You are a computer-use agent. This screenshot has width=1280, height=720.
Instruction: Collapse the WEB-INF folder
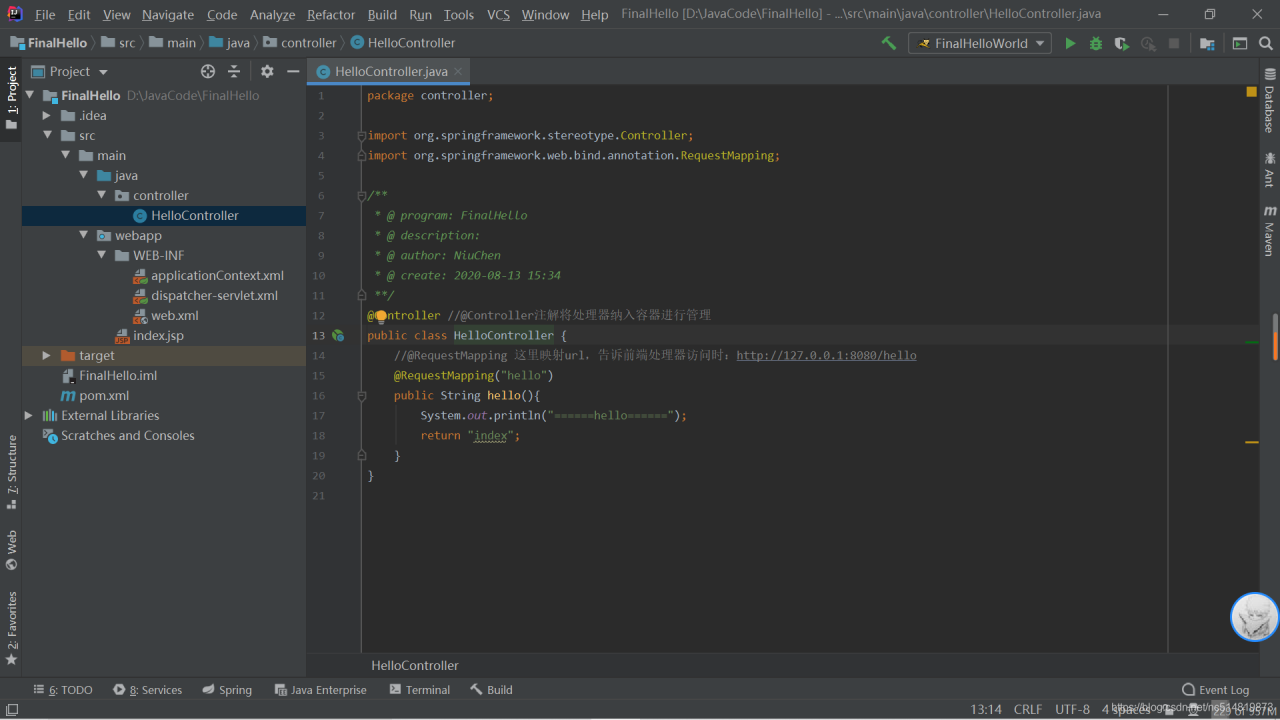pos(101,255)
